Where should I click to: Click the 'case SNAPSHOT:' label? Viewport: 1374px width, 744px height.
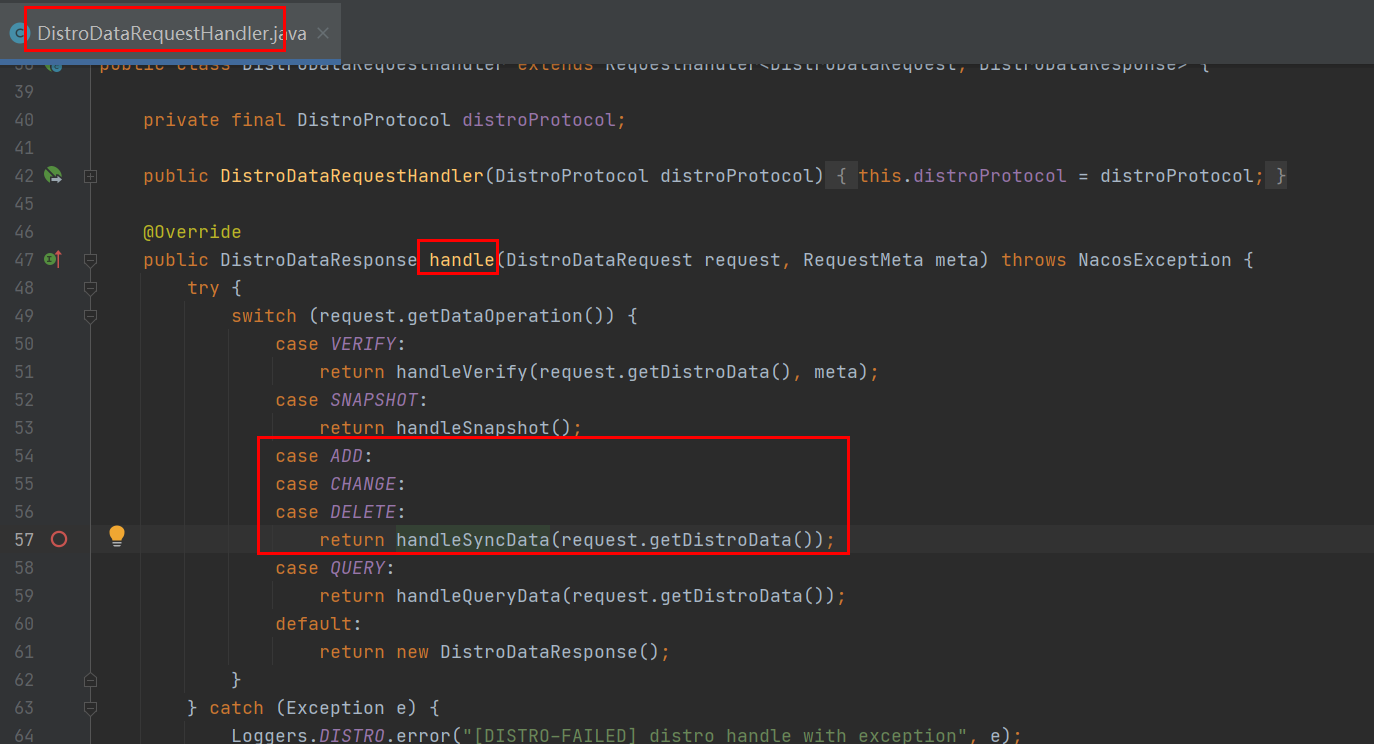[352, 400]
